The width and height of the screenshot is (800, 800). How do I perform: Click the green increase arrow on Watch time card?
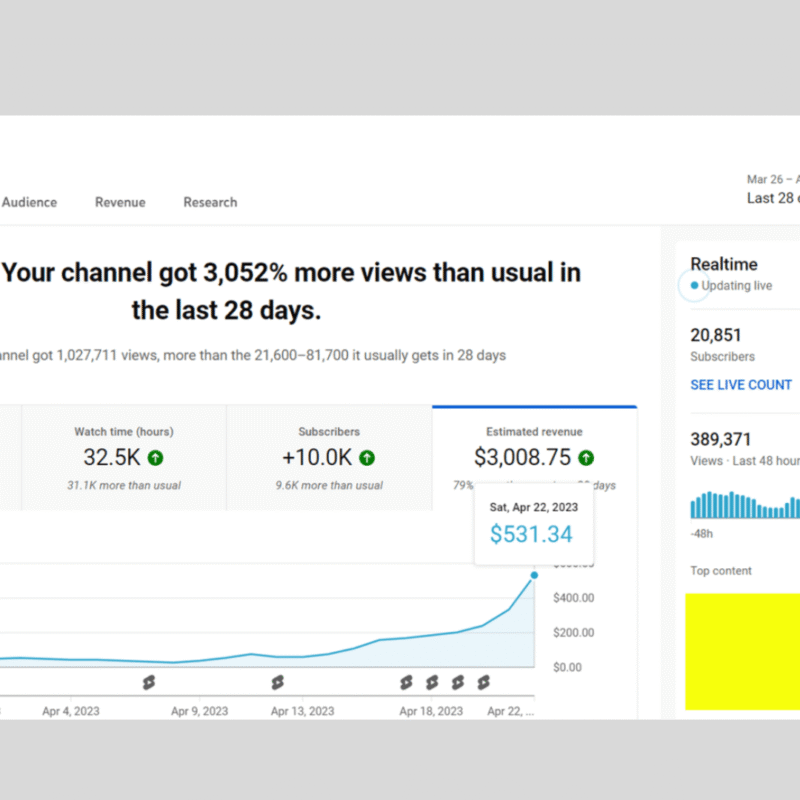click(155, 457)
